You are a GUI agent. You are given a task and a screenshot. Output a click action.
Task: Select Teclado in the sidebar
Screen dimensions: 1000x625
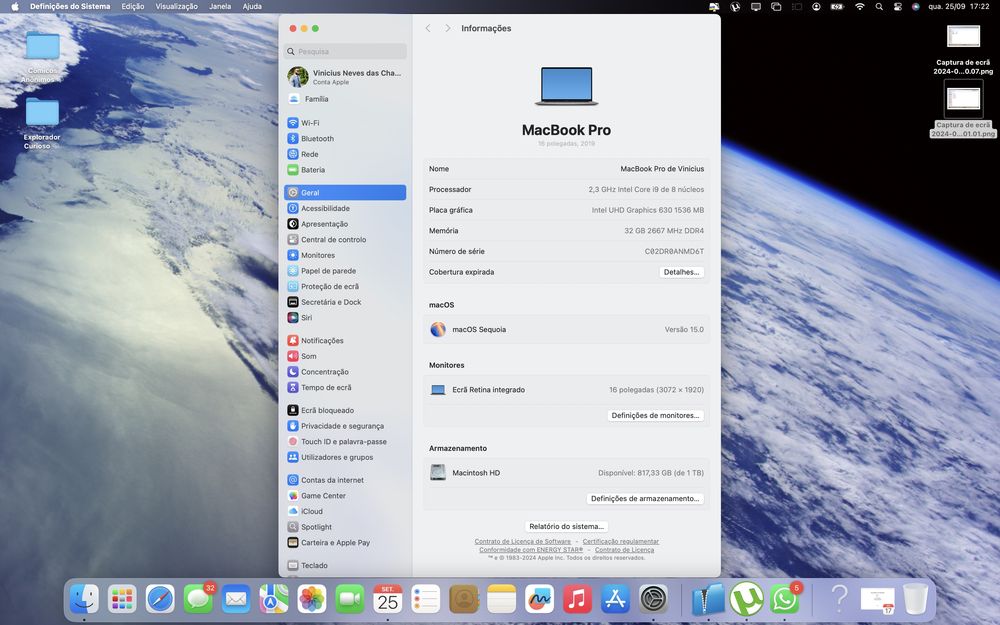point(345,565)
